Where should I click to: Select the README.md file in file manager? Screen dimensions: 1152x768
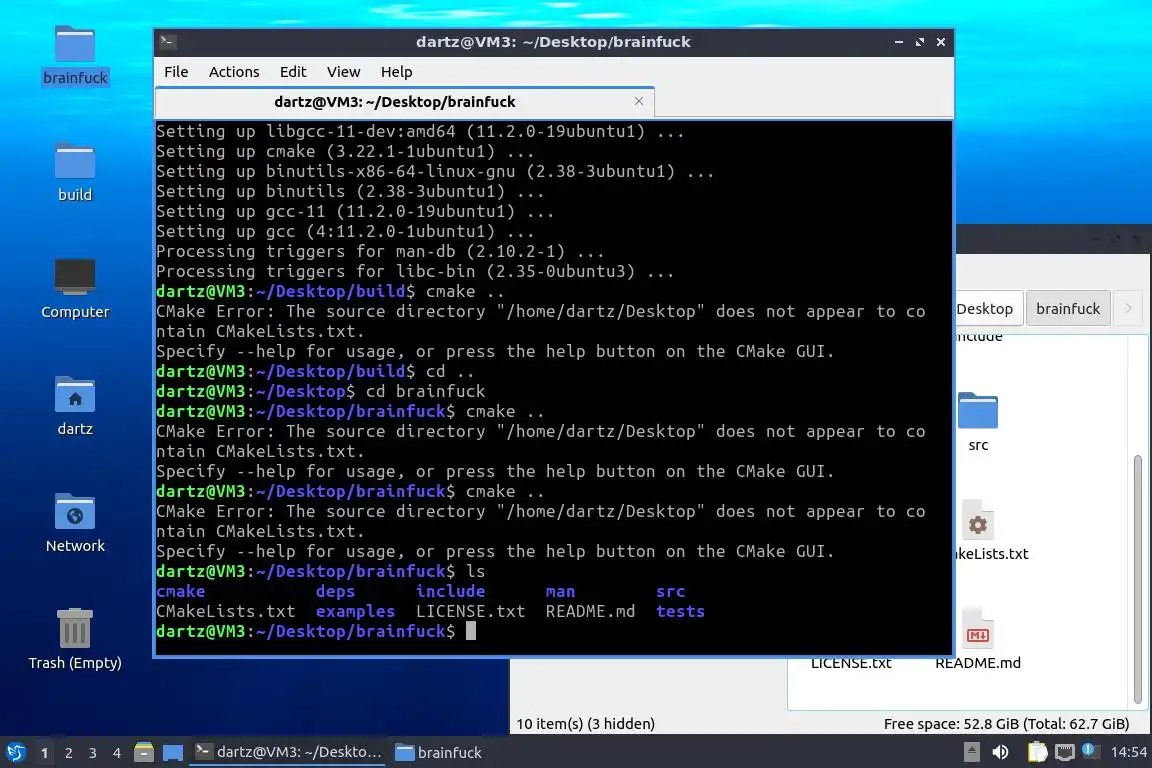click(977, 639)
